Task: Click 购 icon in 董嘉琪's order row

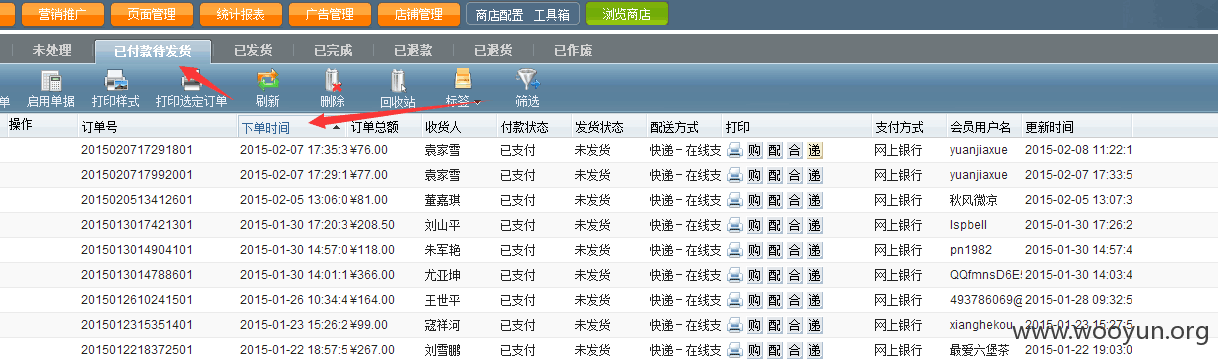Action: pos(754,200)
